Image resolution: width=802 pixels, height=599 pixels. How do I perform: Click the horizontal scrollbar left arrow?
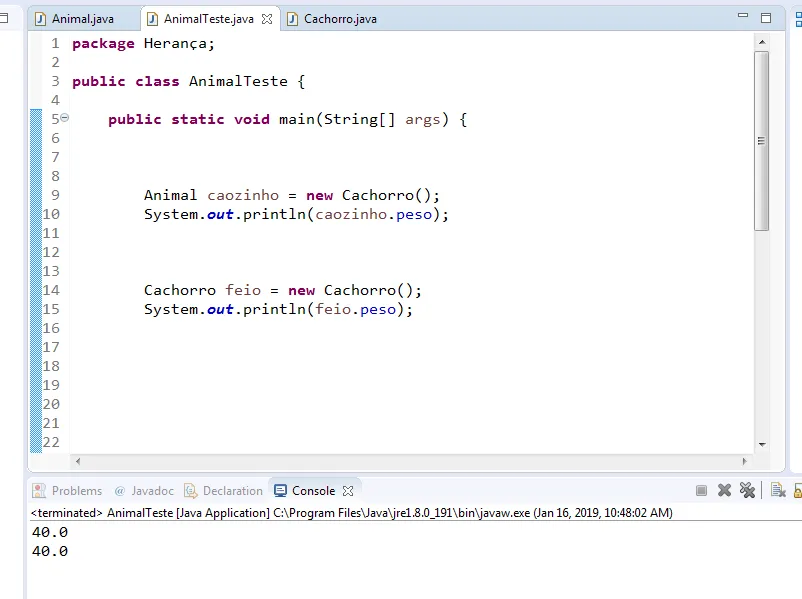tap(78, 461)
